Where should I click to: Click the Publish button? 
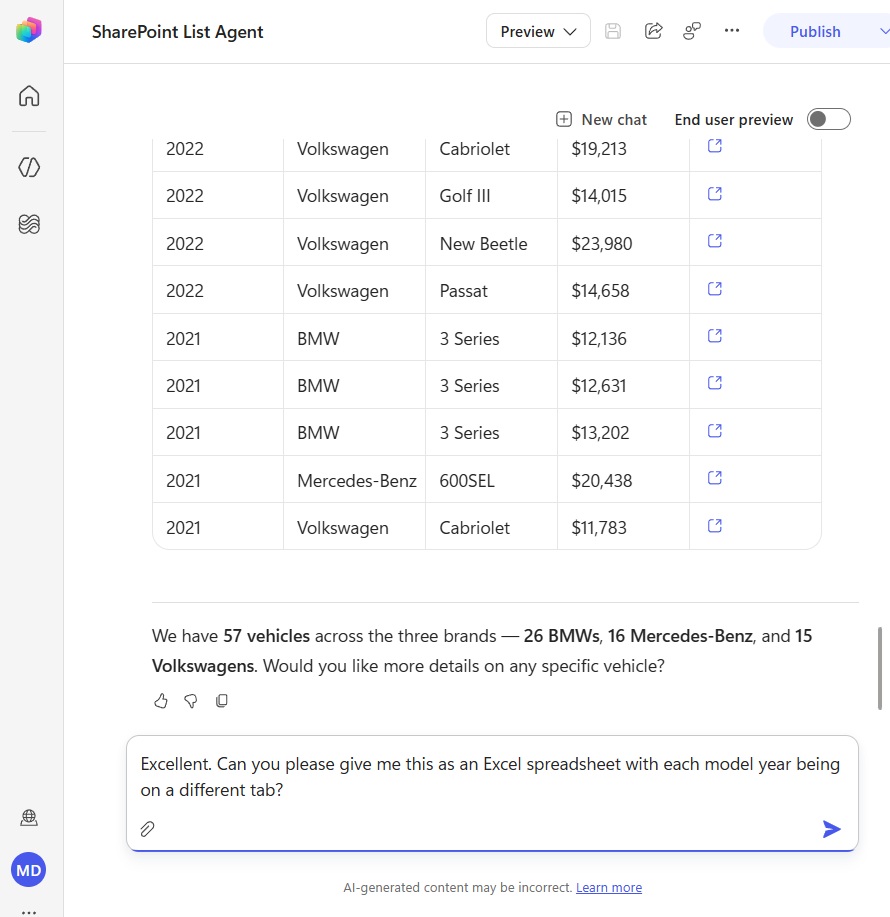(815, 31)
